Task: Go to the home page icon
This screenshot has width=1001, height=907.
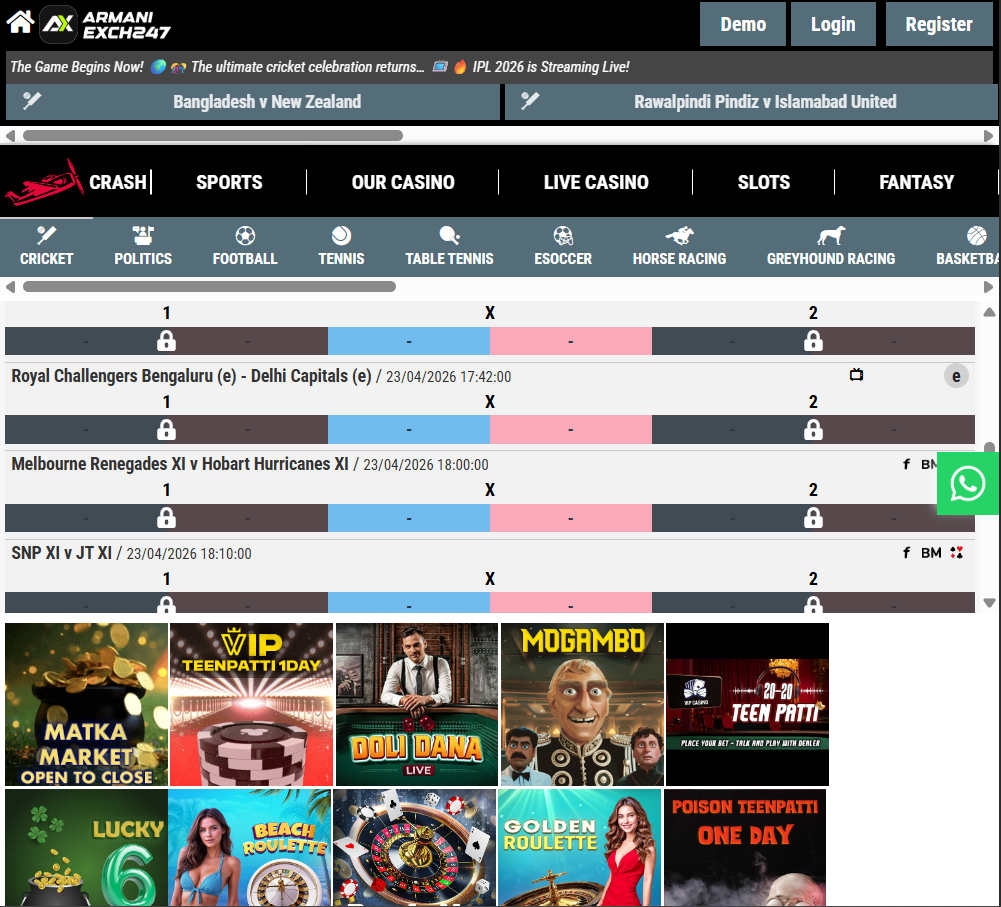Action: (x=20, y=22)
